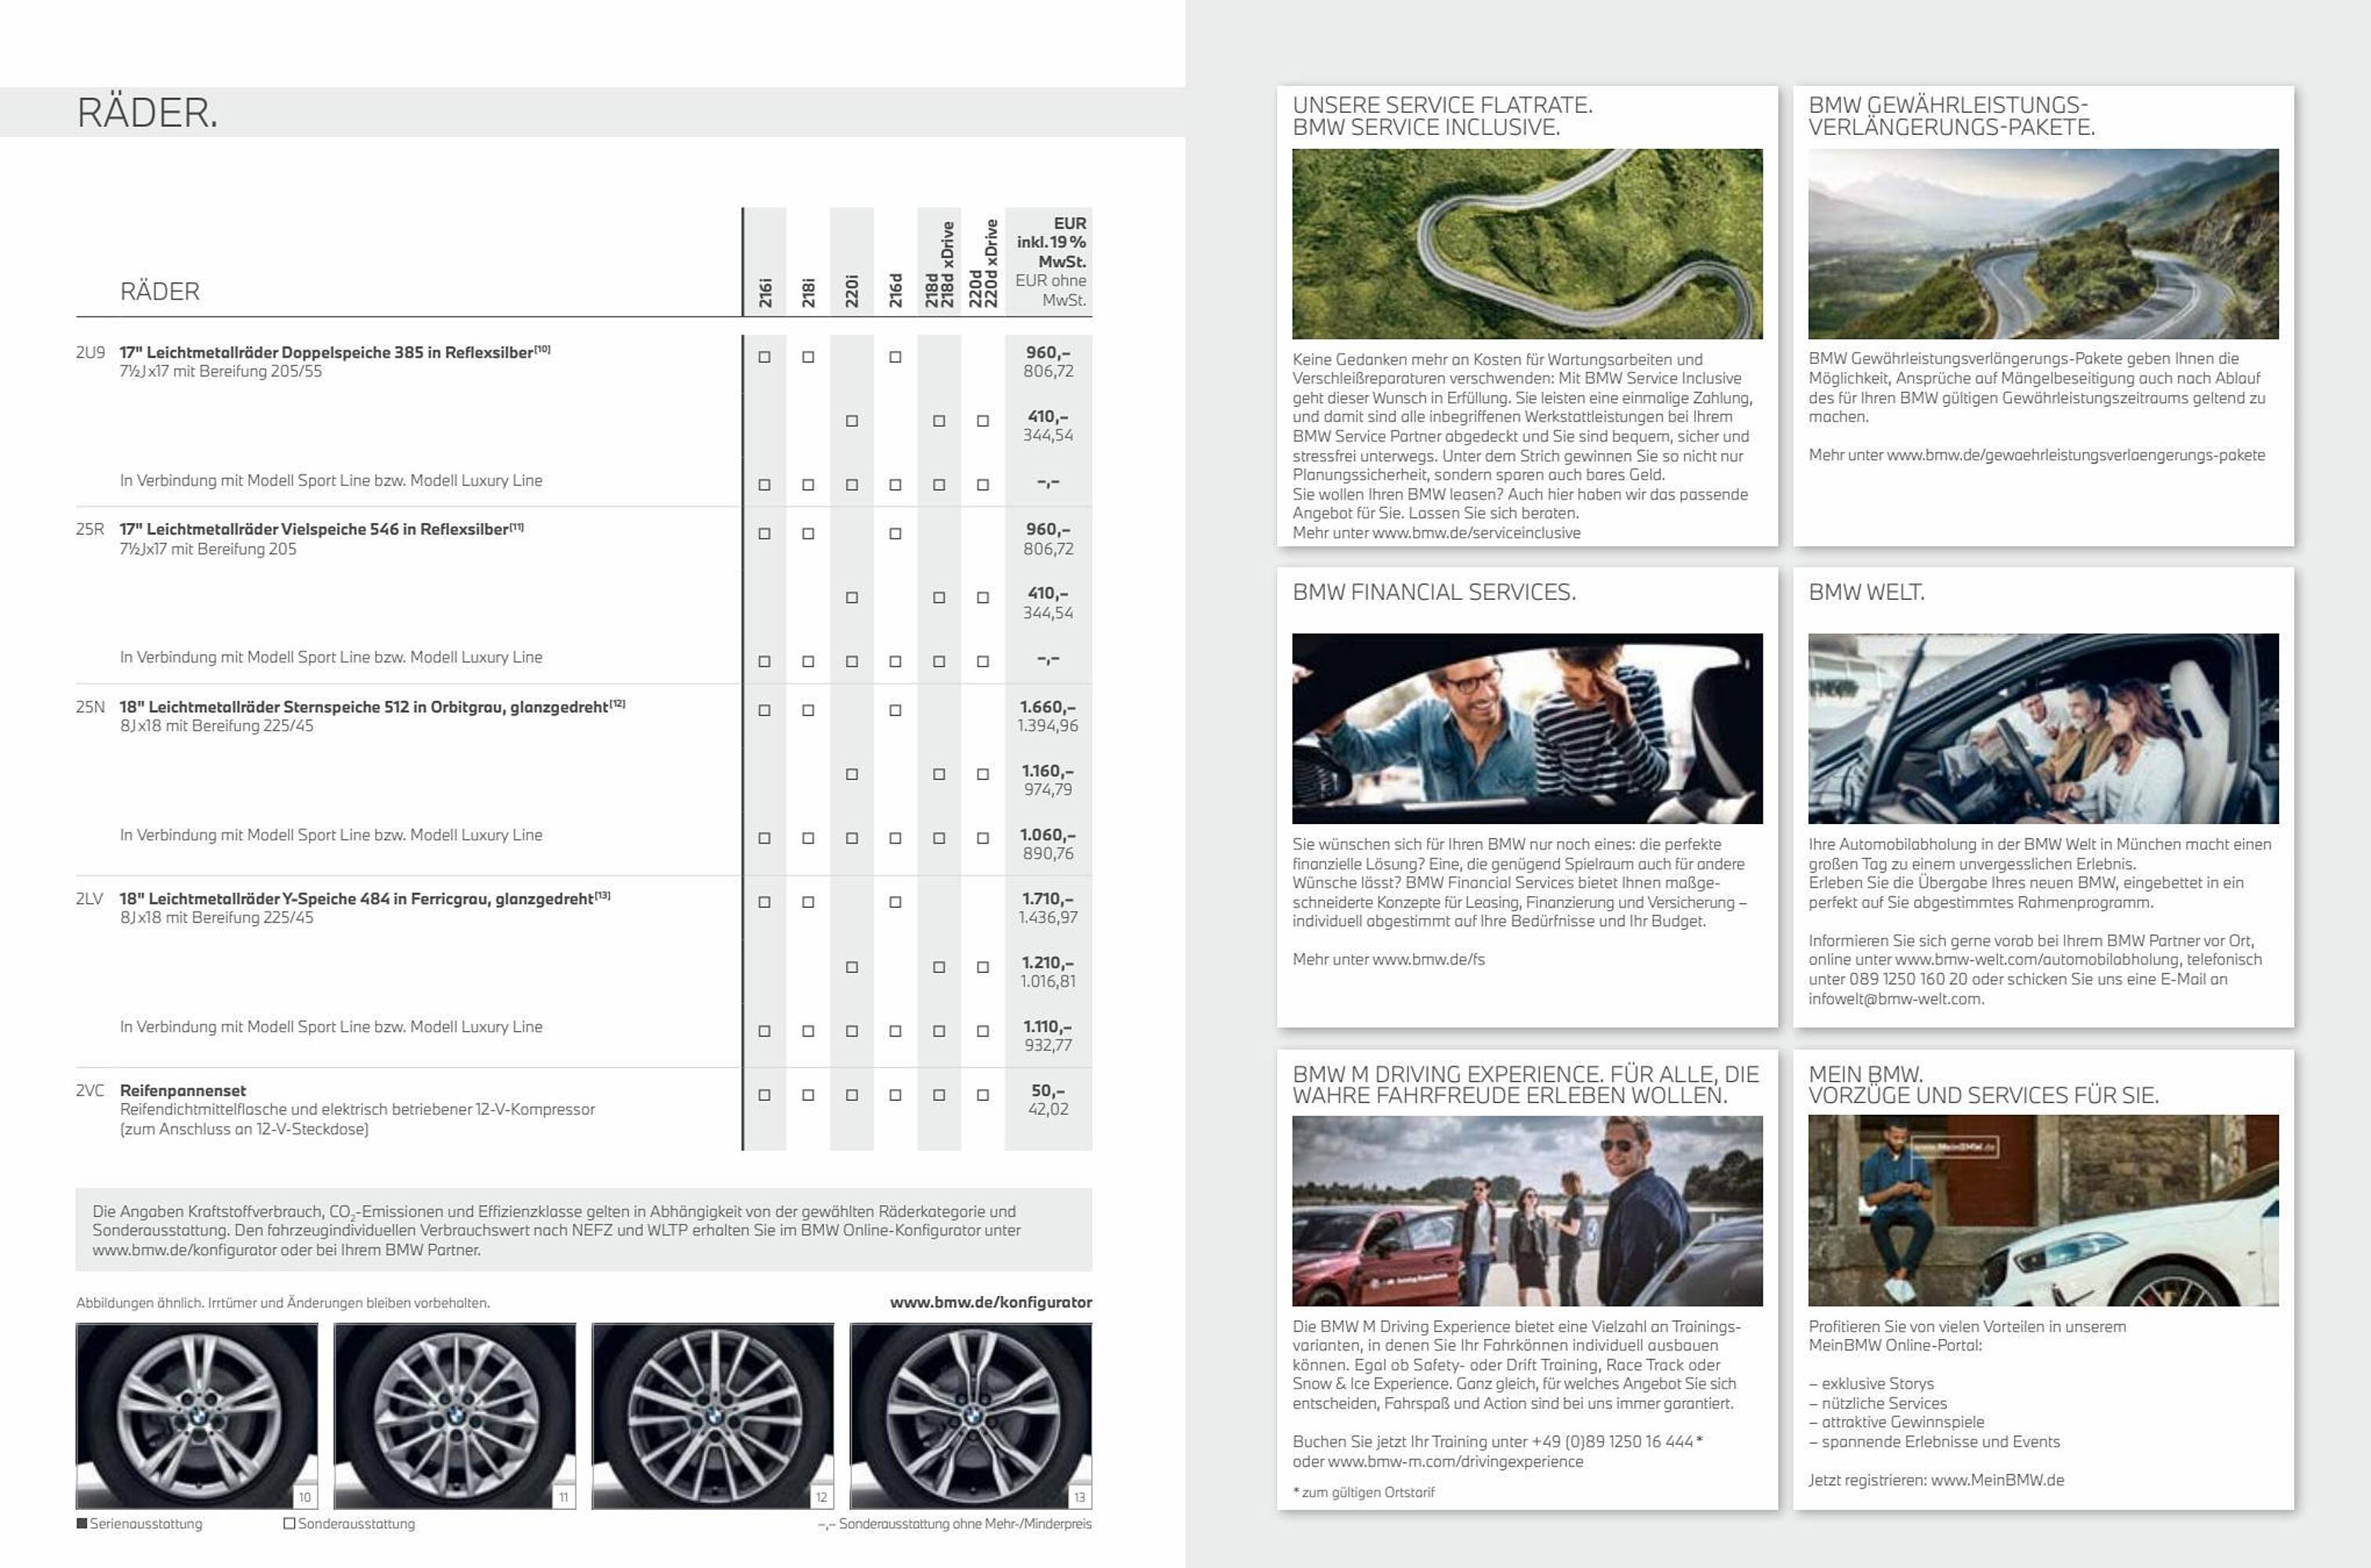The width and height of the screenshot is (2371, 1568).
Task: Click the Sonderausstattung legend square
Action: click(x=289, y=1524)
